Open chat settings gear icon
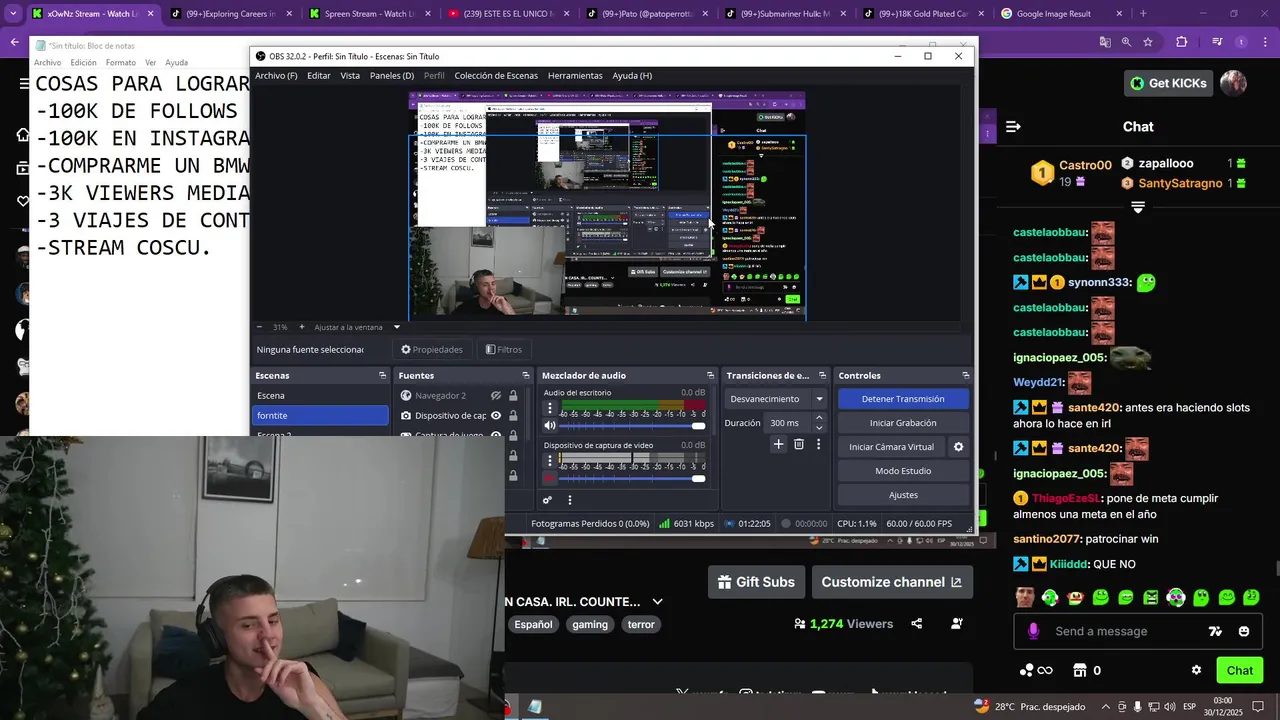Viewport: 1280px width, 720px height. point(1196,670)
